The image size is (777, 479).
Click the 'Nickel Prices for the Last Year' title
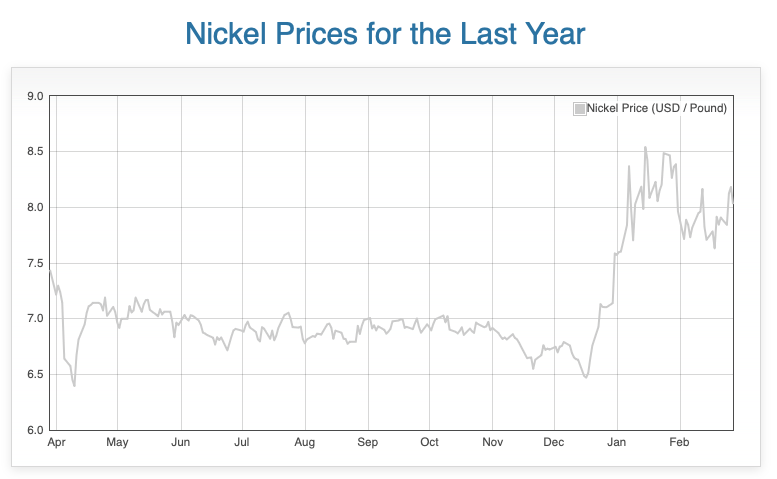(x=385, y=34)
